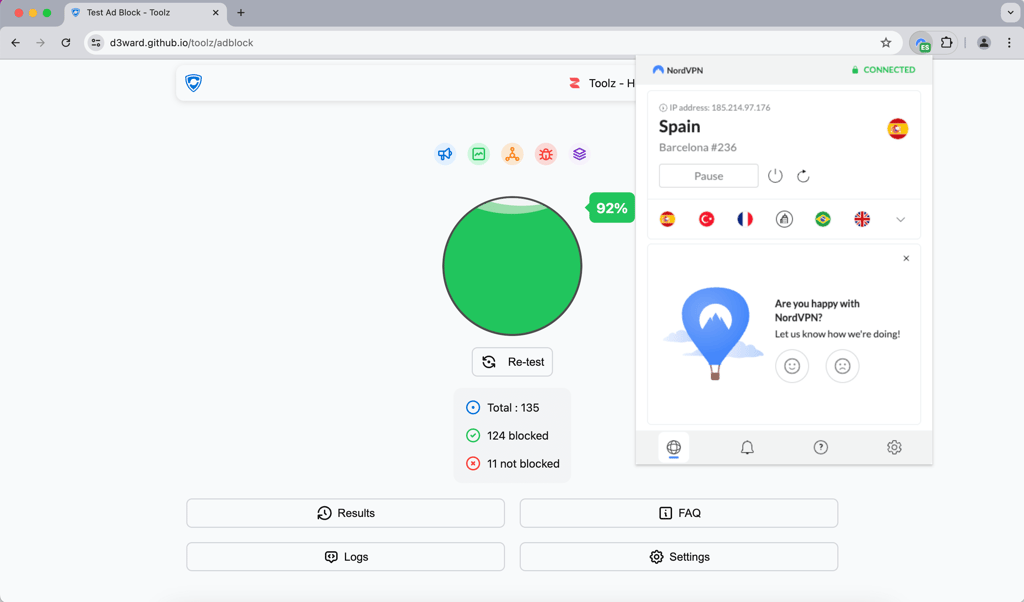Connect to United Kingdom via flag shortcut
Viewport: 1024px width, 602px height.
pos(862,219)
